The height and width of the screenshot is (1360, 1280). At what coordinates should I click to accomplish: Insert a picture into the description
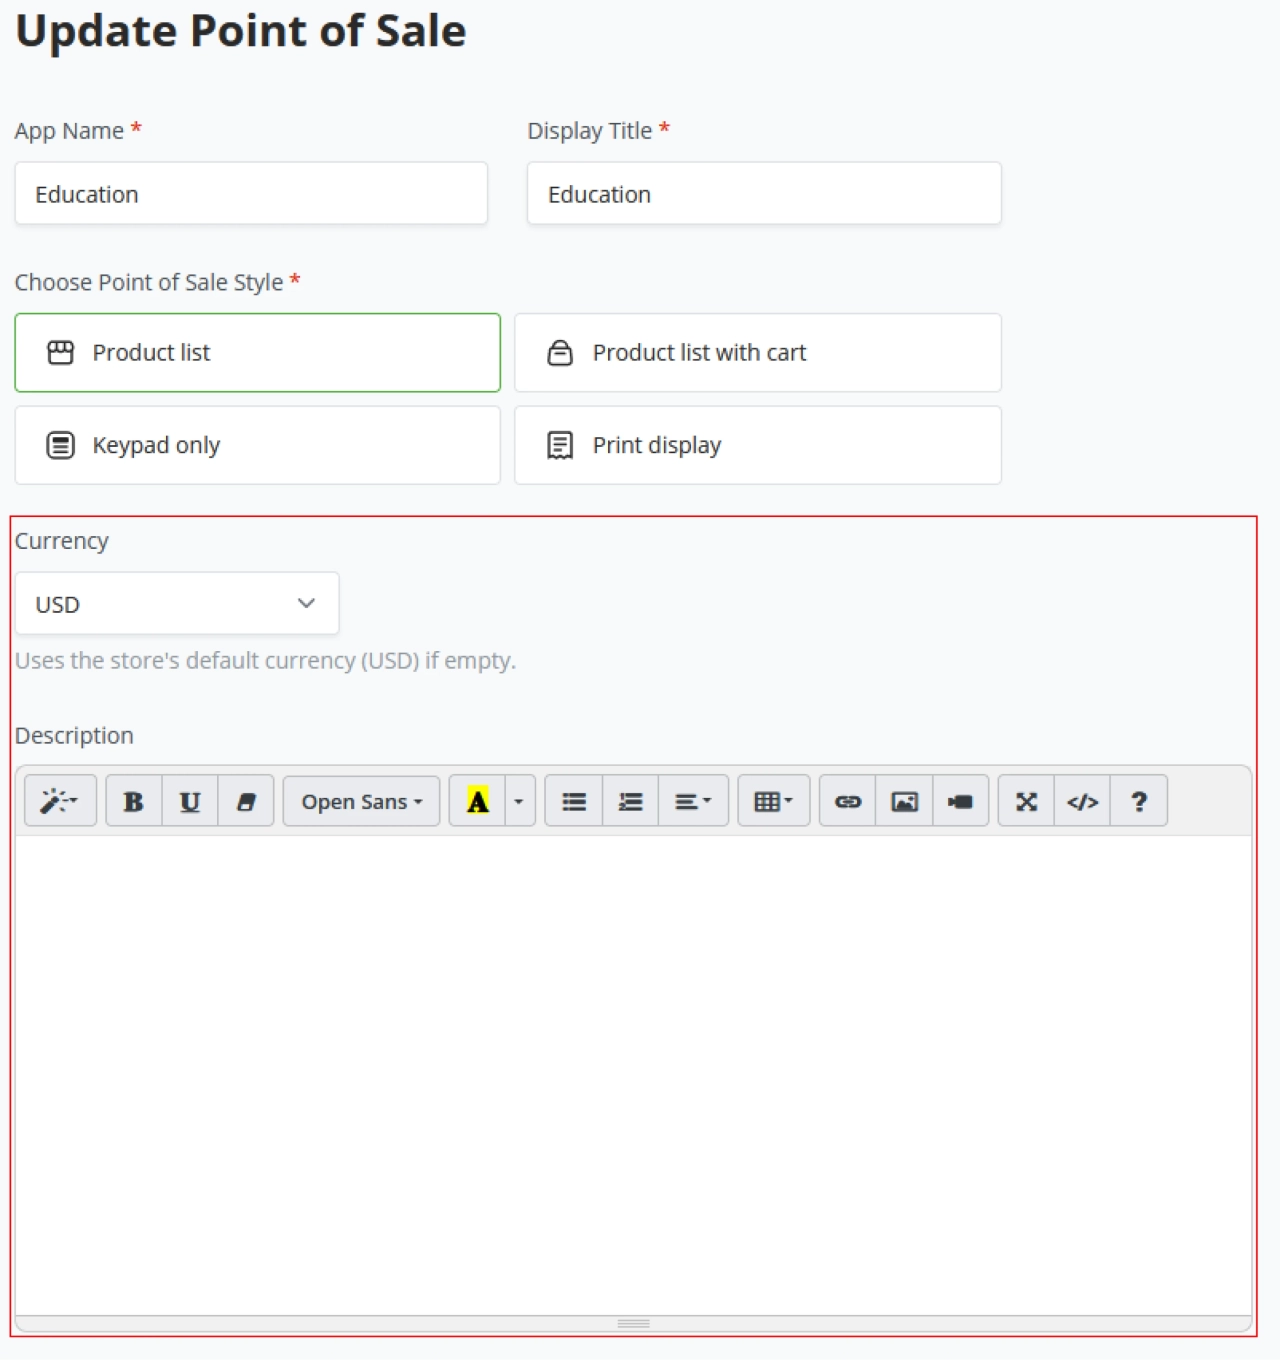(x=904, y=802)
